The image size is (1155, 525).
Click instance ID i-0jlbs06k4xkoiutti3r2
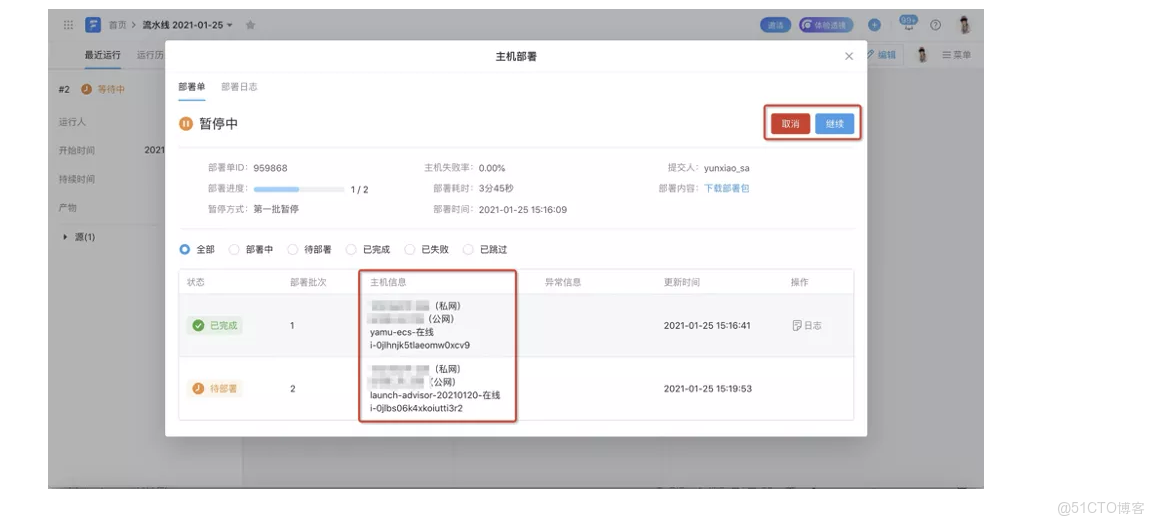click(x=416, y=408)
